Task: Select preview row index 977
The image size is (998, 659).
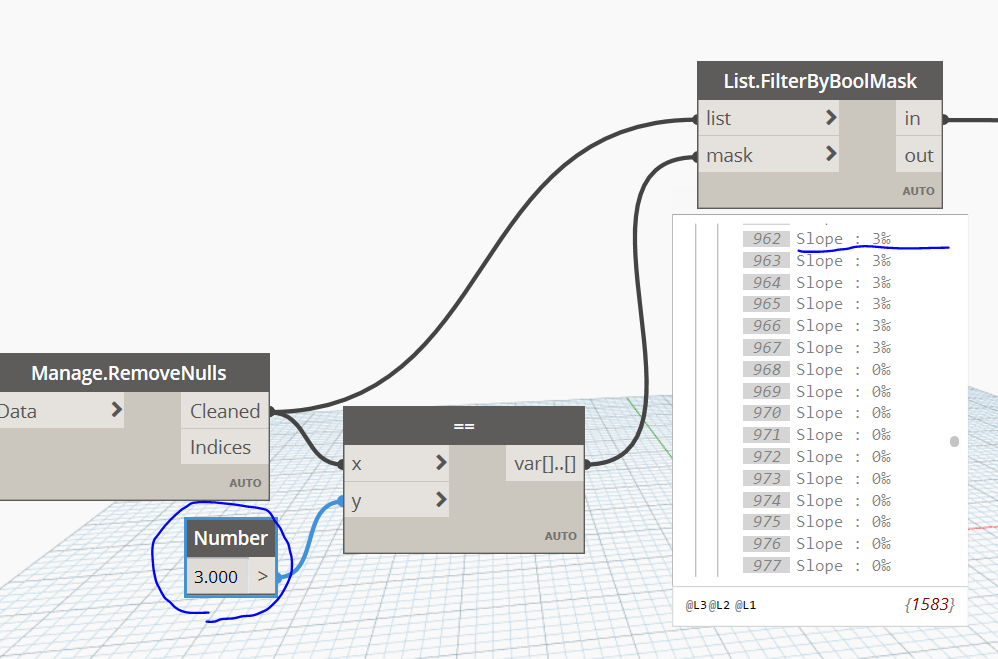Action: click(x=766, y=565)
